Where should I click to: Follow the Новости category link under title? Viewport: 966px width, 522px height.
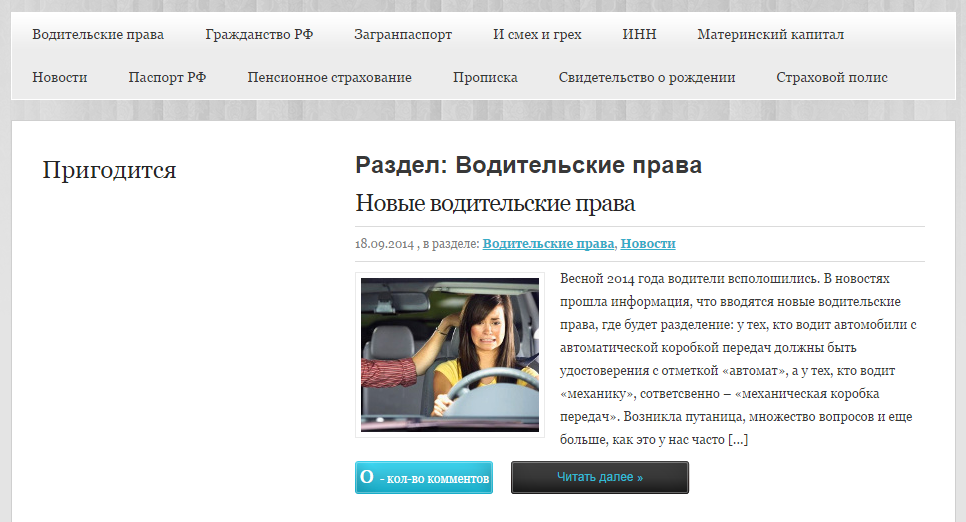(648, 243)
